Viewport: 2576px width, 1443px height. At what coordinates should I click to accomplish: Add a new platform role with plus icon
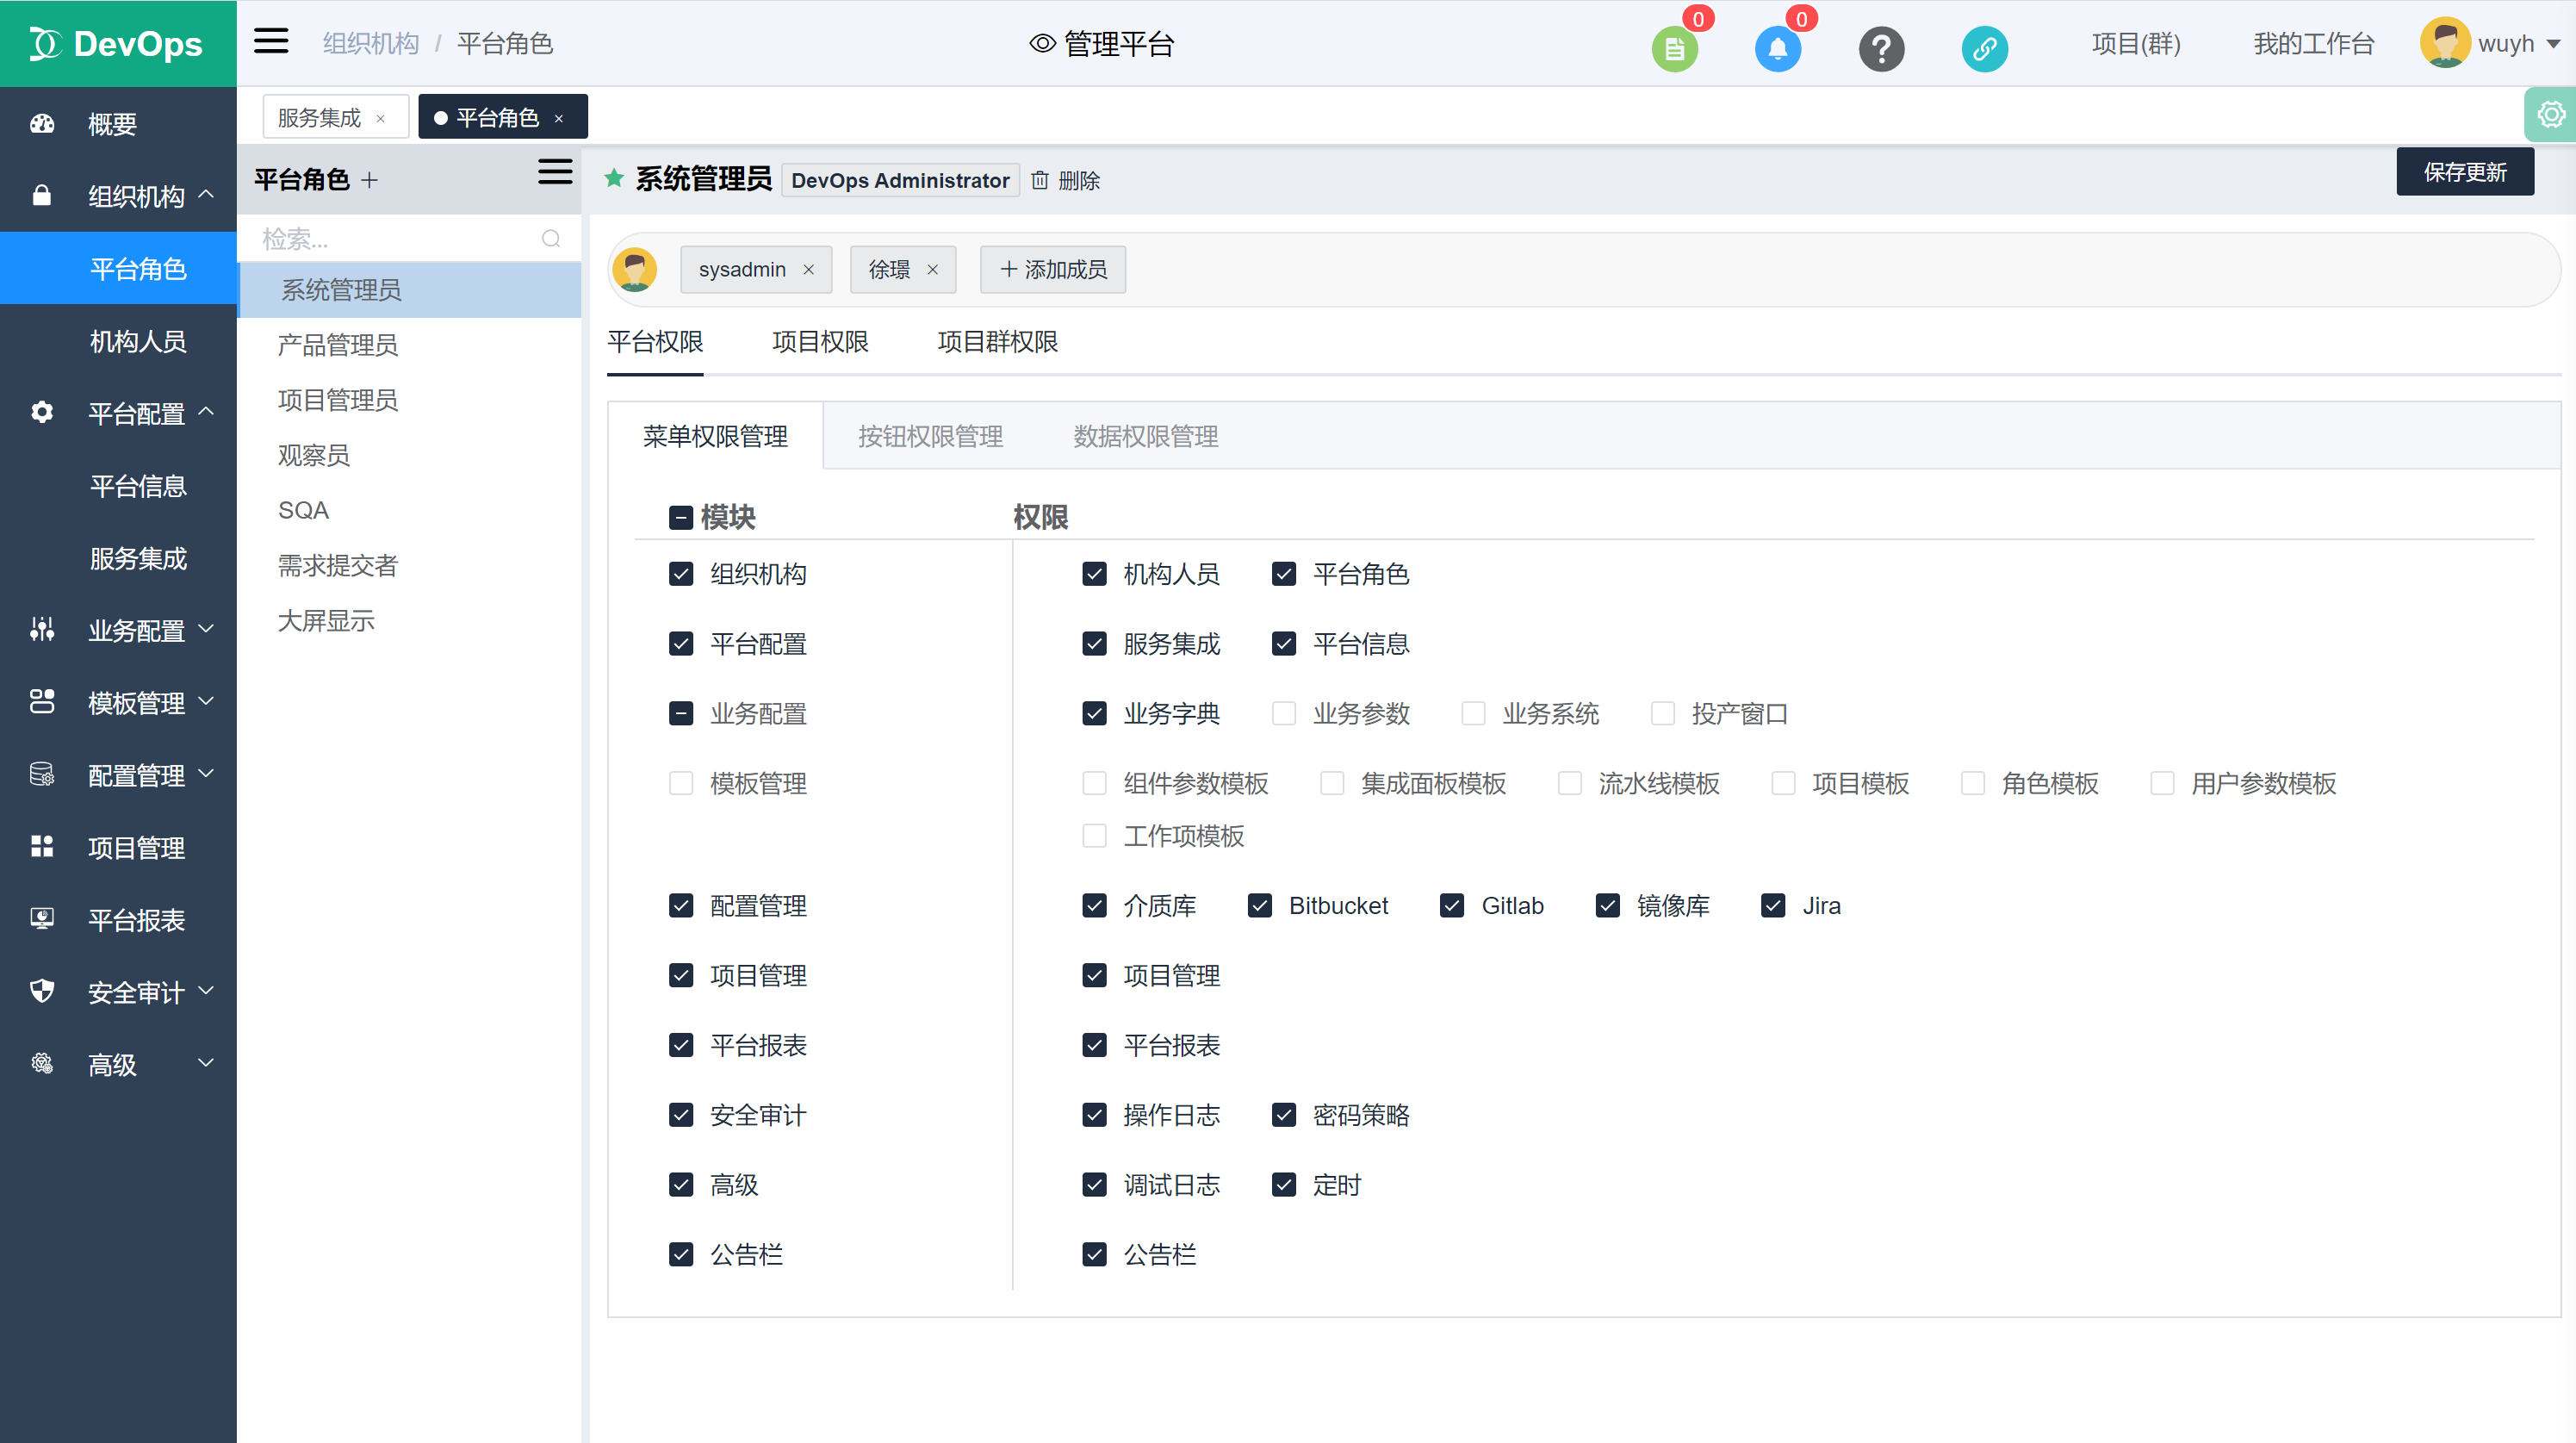pos(369,180)
